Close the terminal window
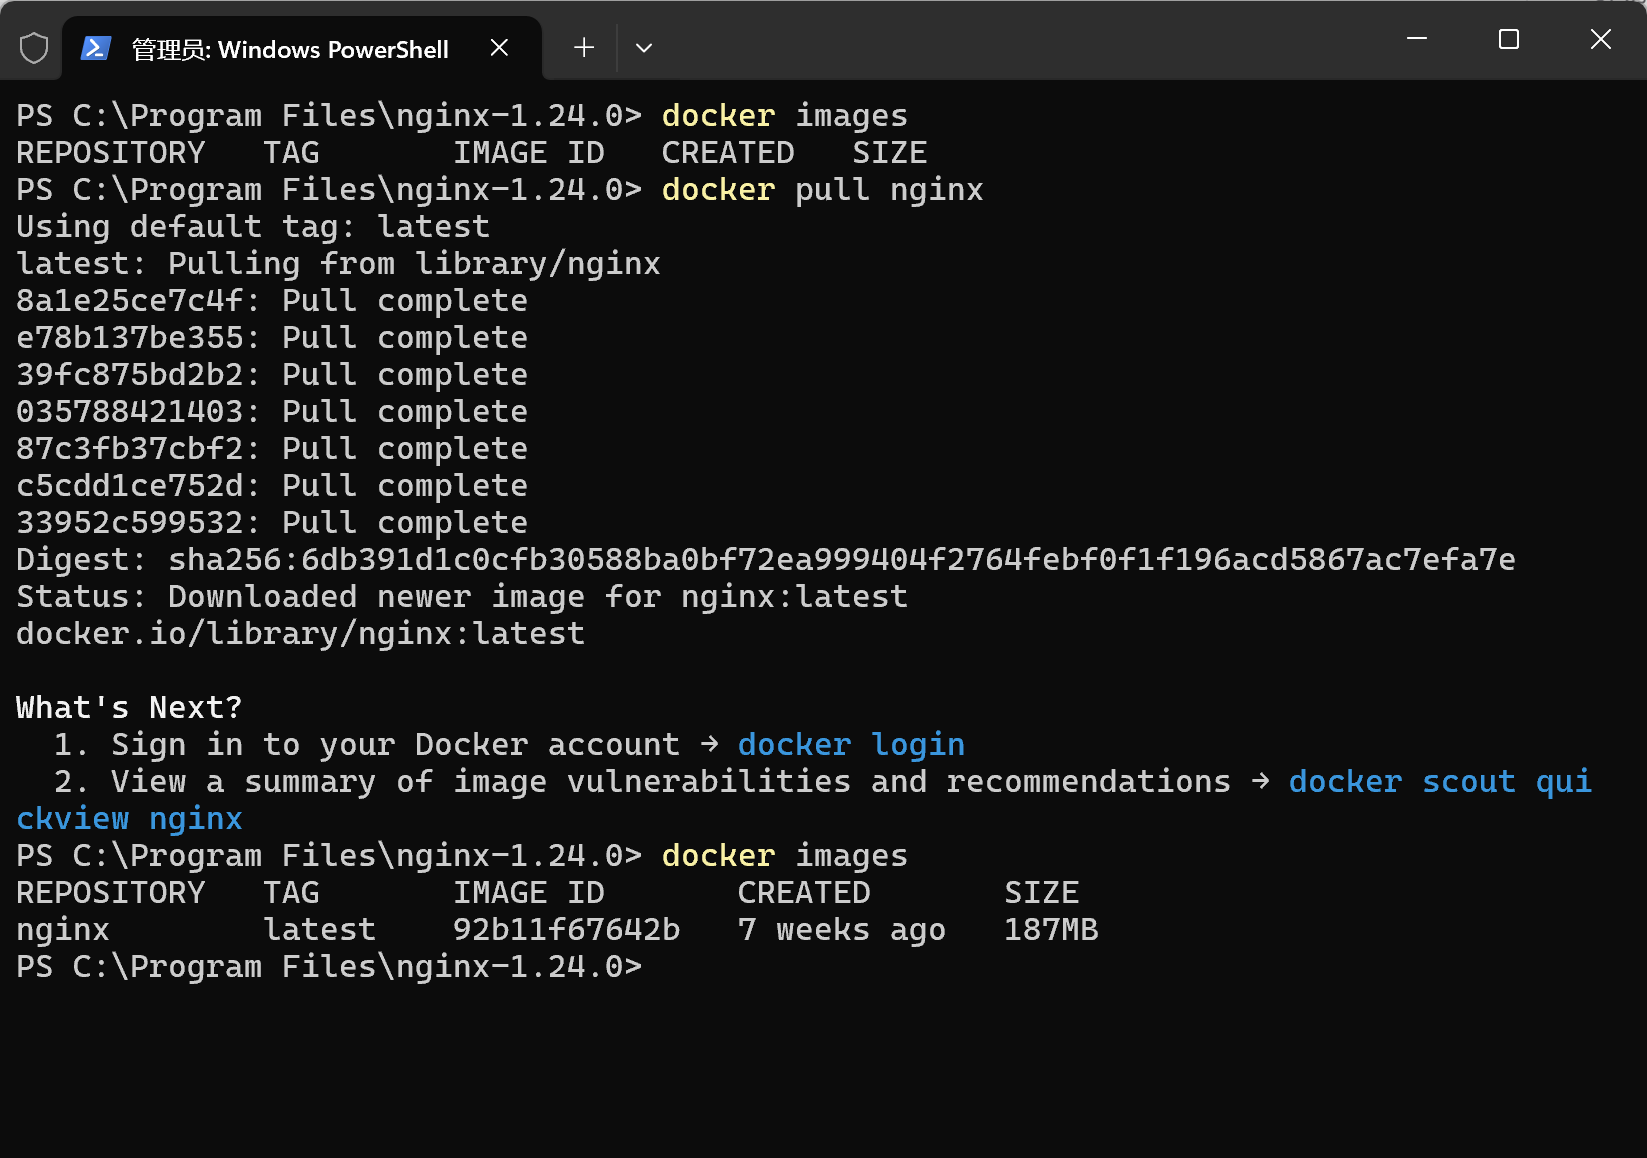1647x1158 pixels. (1600, 39)
